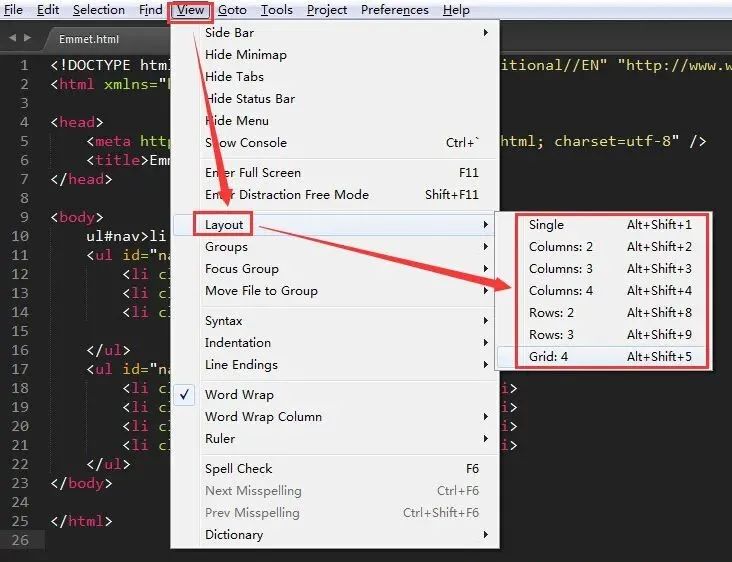Select Prev Misspelling
The width and height of the screenshot is (732, 562).
[335, 513]
